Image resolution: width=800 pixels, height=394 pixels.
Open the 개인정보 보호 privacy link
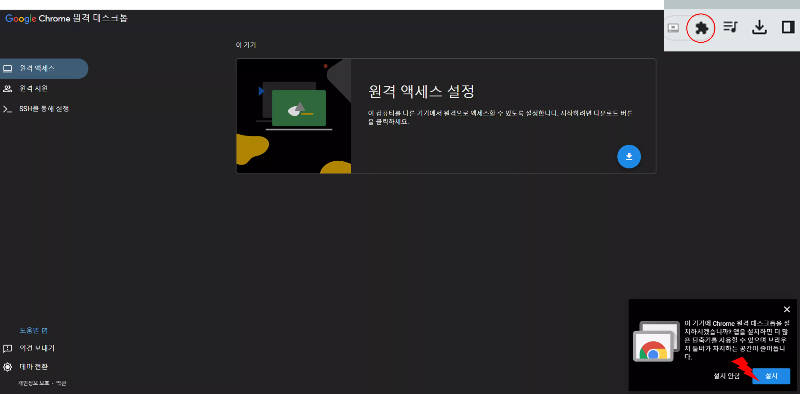point(33,383)
